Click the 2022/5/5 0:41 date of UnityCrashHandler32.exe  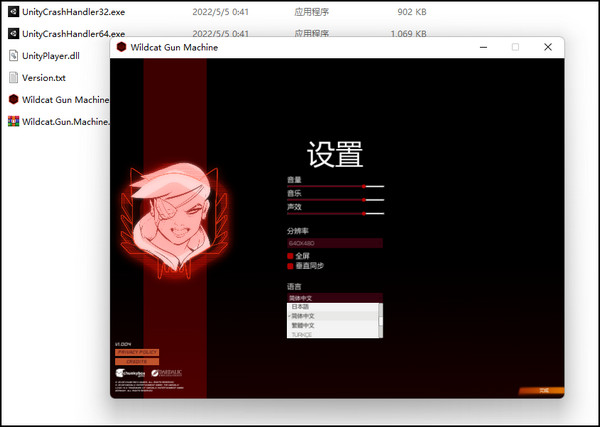[x=220, y=12]
